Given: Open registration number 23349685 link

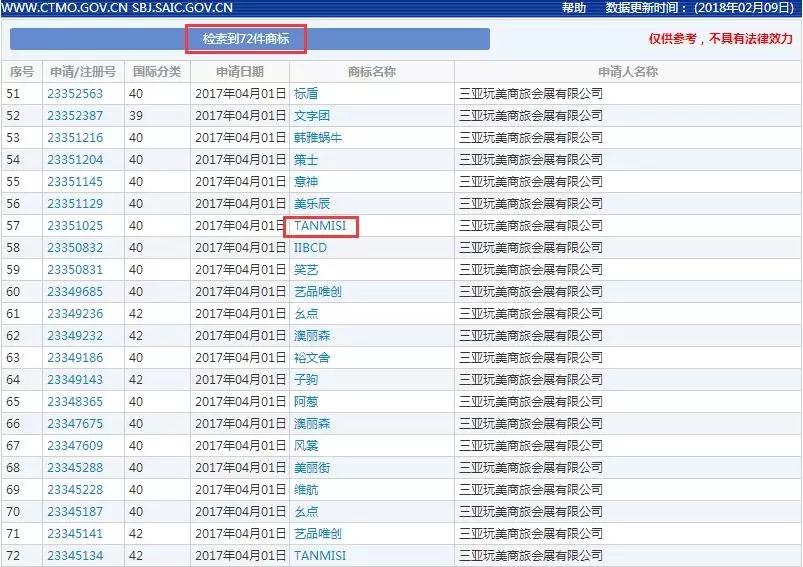Looking at the screenshot, I should [x=75, y=292].
